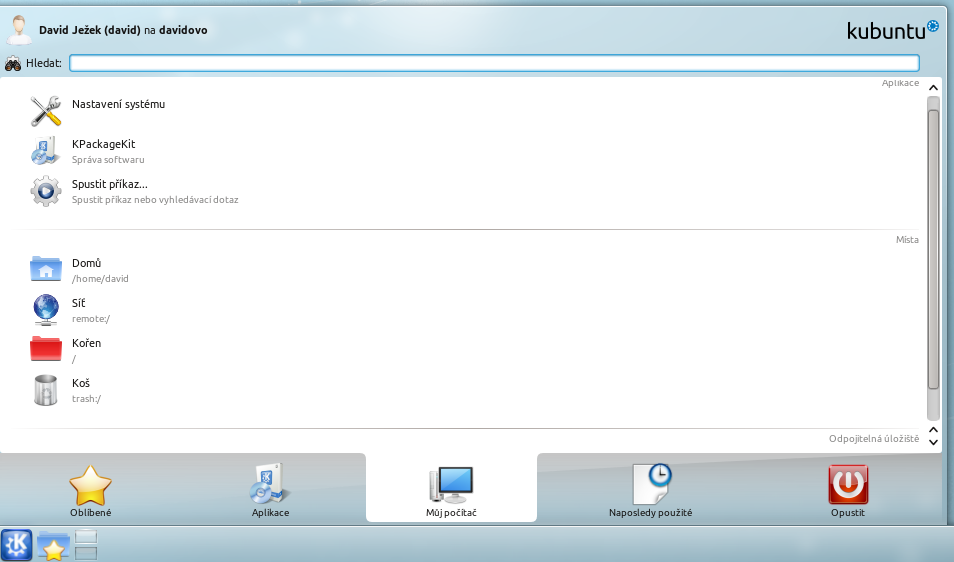
Task: Select the KPackageKit entry label
Action: click(x=103, y=144)
